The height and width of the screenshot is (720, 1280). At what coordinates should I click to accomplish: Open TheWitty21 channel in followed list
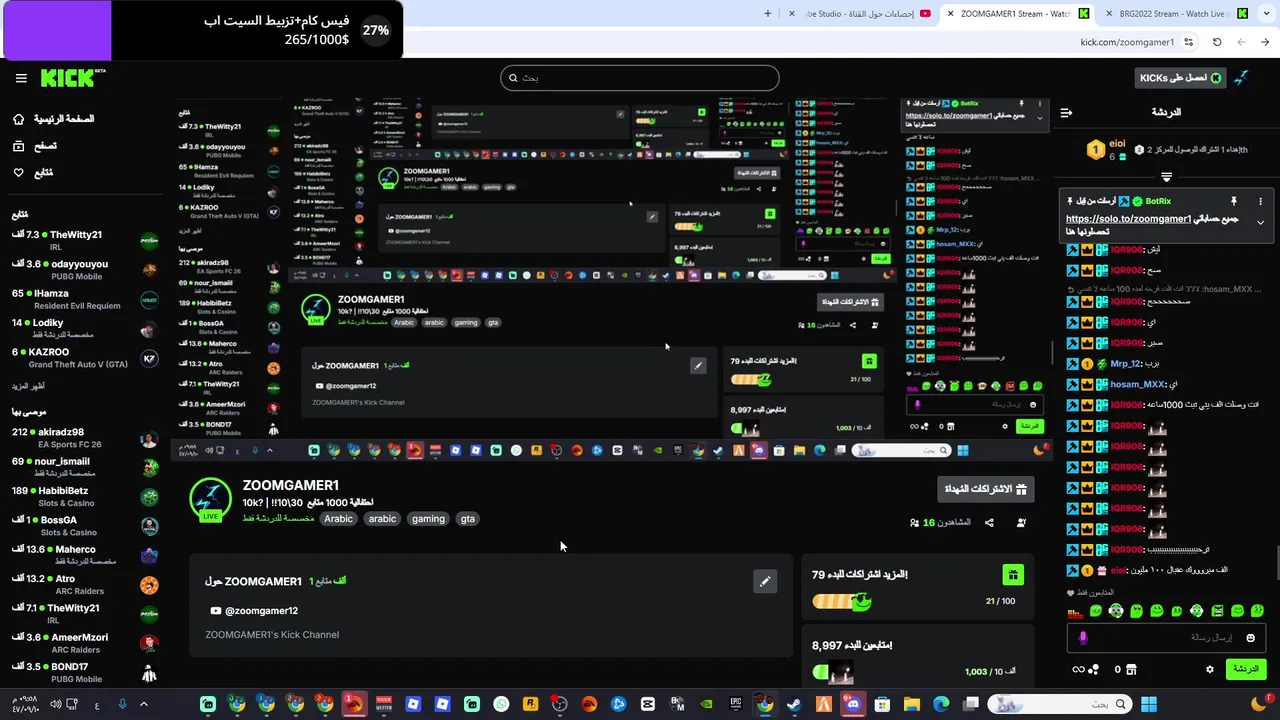click(84, 241)
